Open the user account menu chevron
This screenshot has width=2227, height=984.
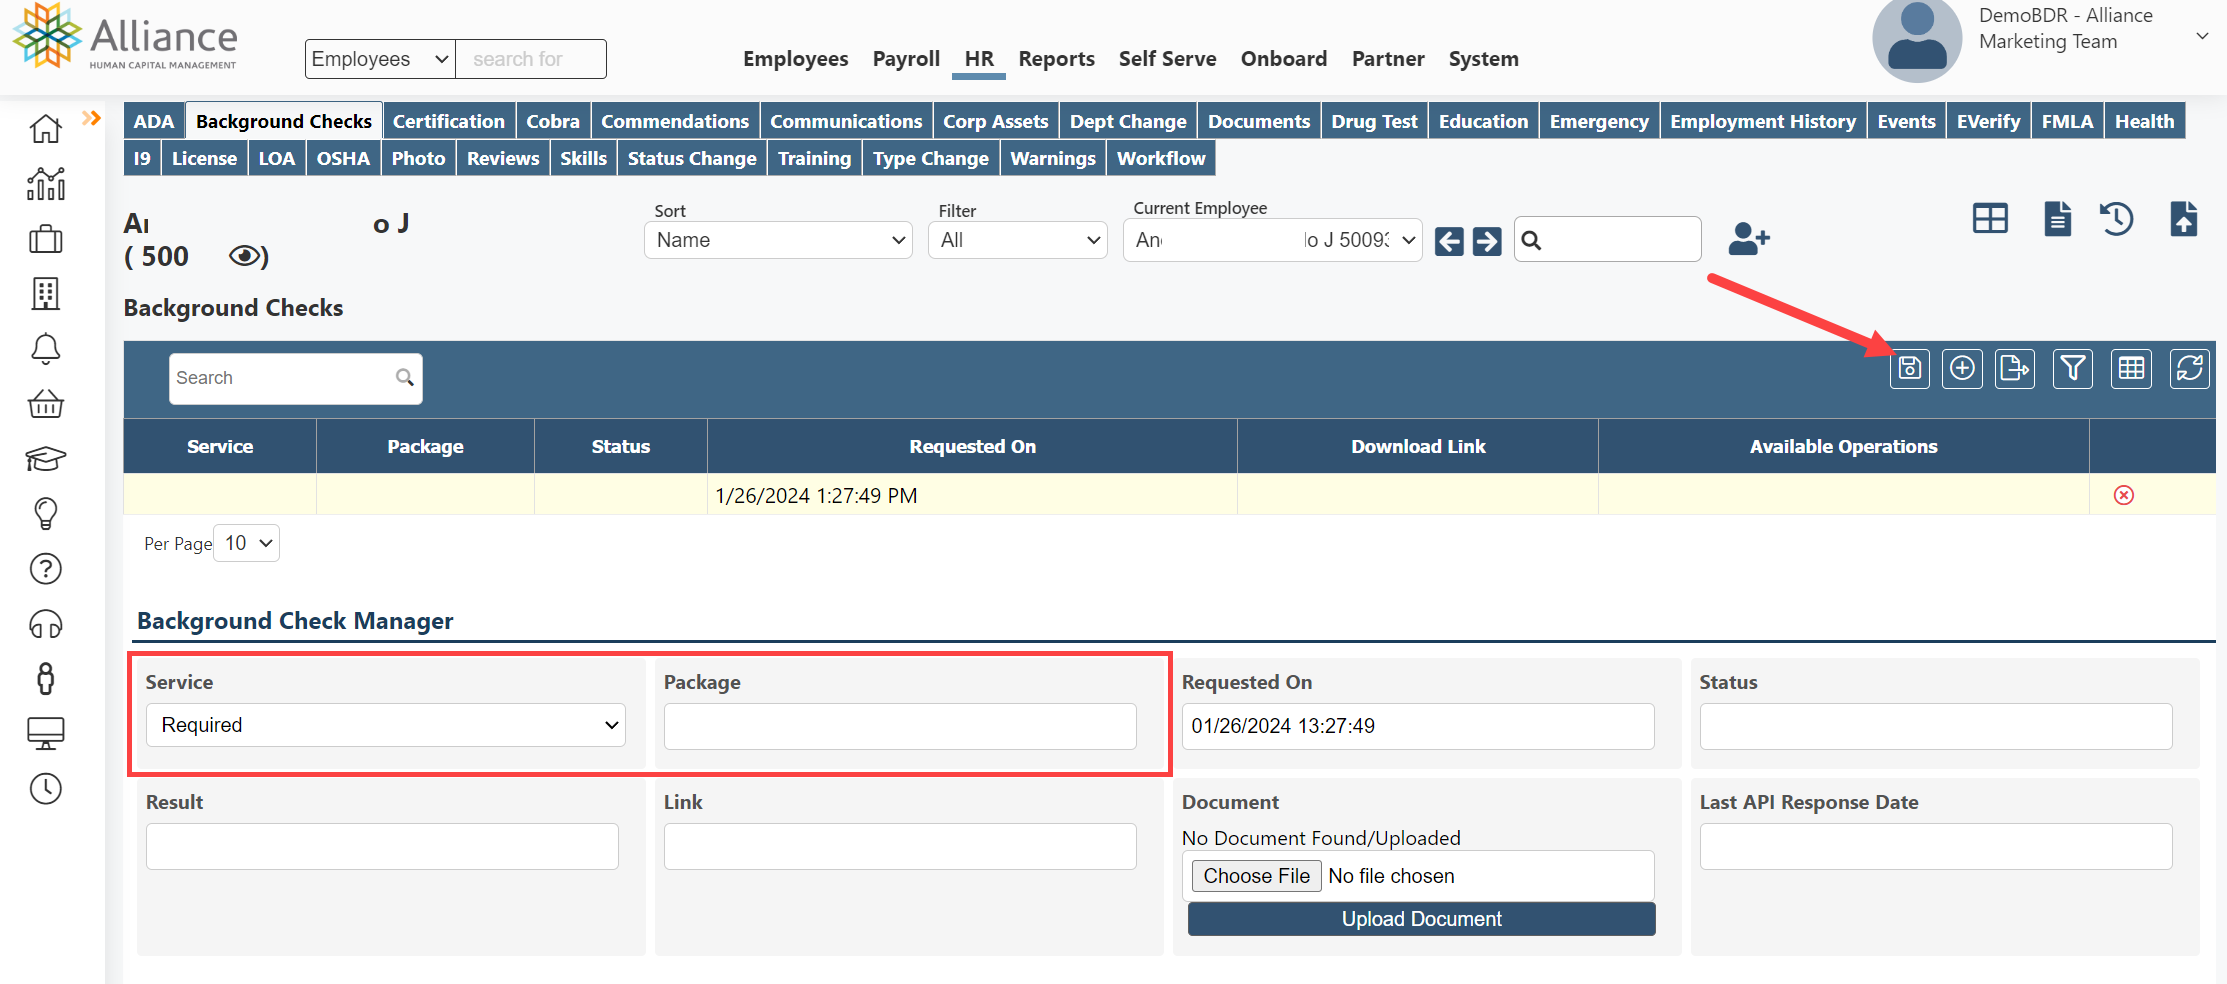point(2202,36)
